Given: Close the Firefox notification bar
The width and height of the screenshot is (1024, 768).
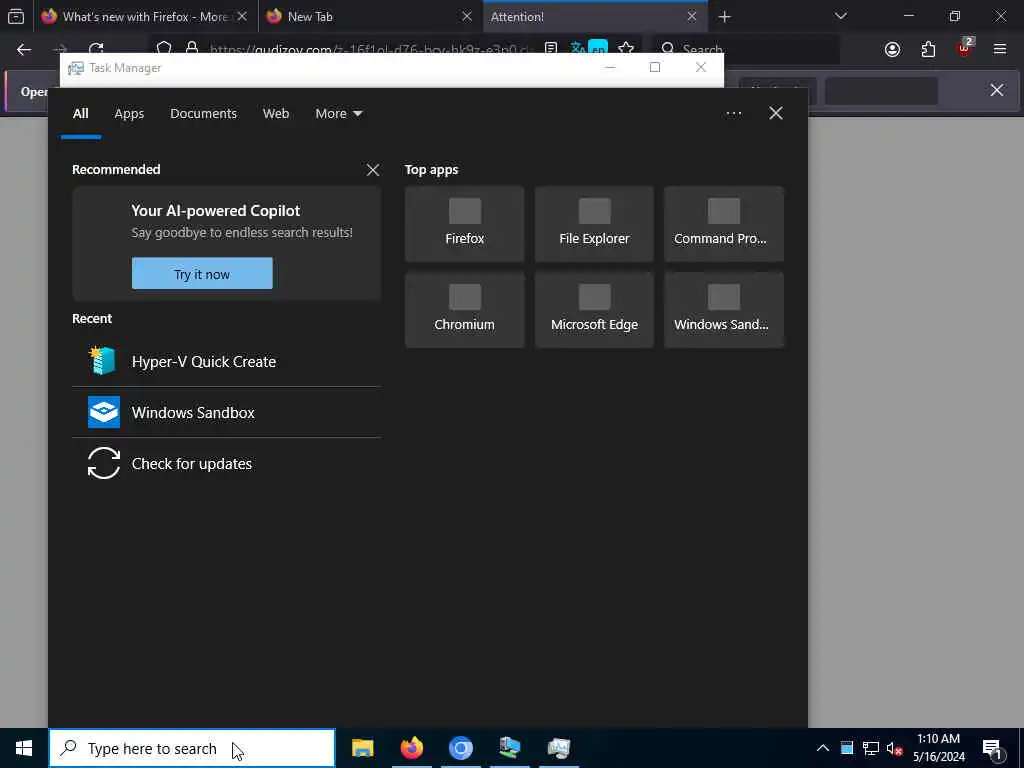Looking at the screenshot, I should (x=997, y=90).
